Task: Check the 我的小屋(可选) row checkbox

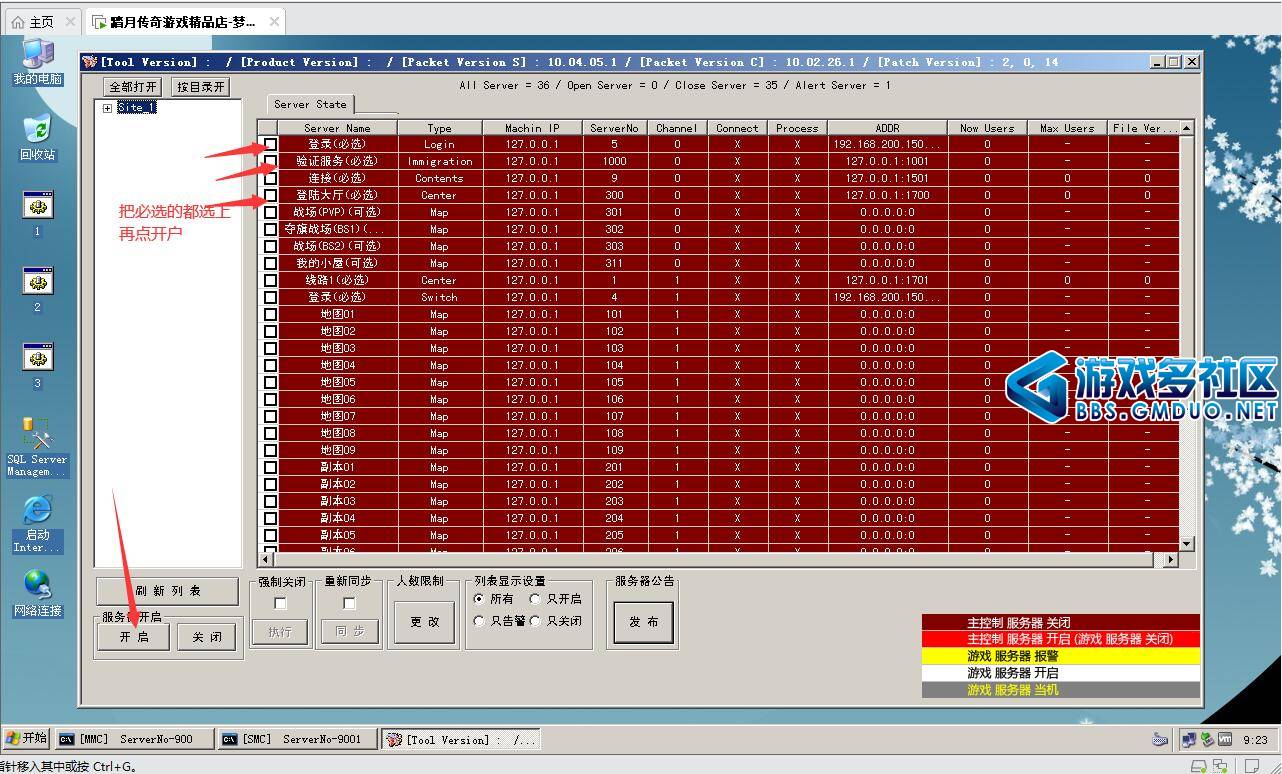Action: tap(270, 263)
